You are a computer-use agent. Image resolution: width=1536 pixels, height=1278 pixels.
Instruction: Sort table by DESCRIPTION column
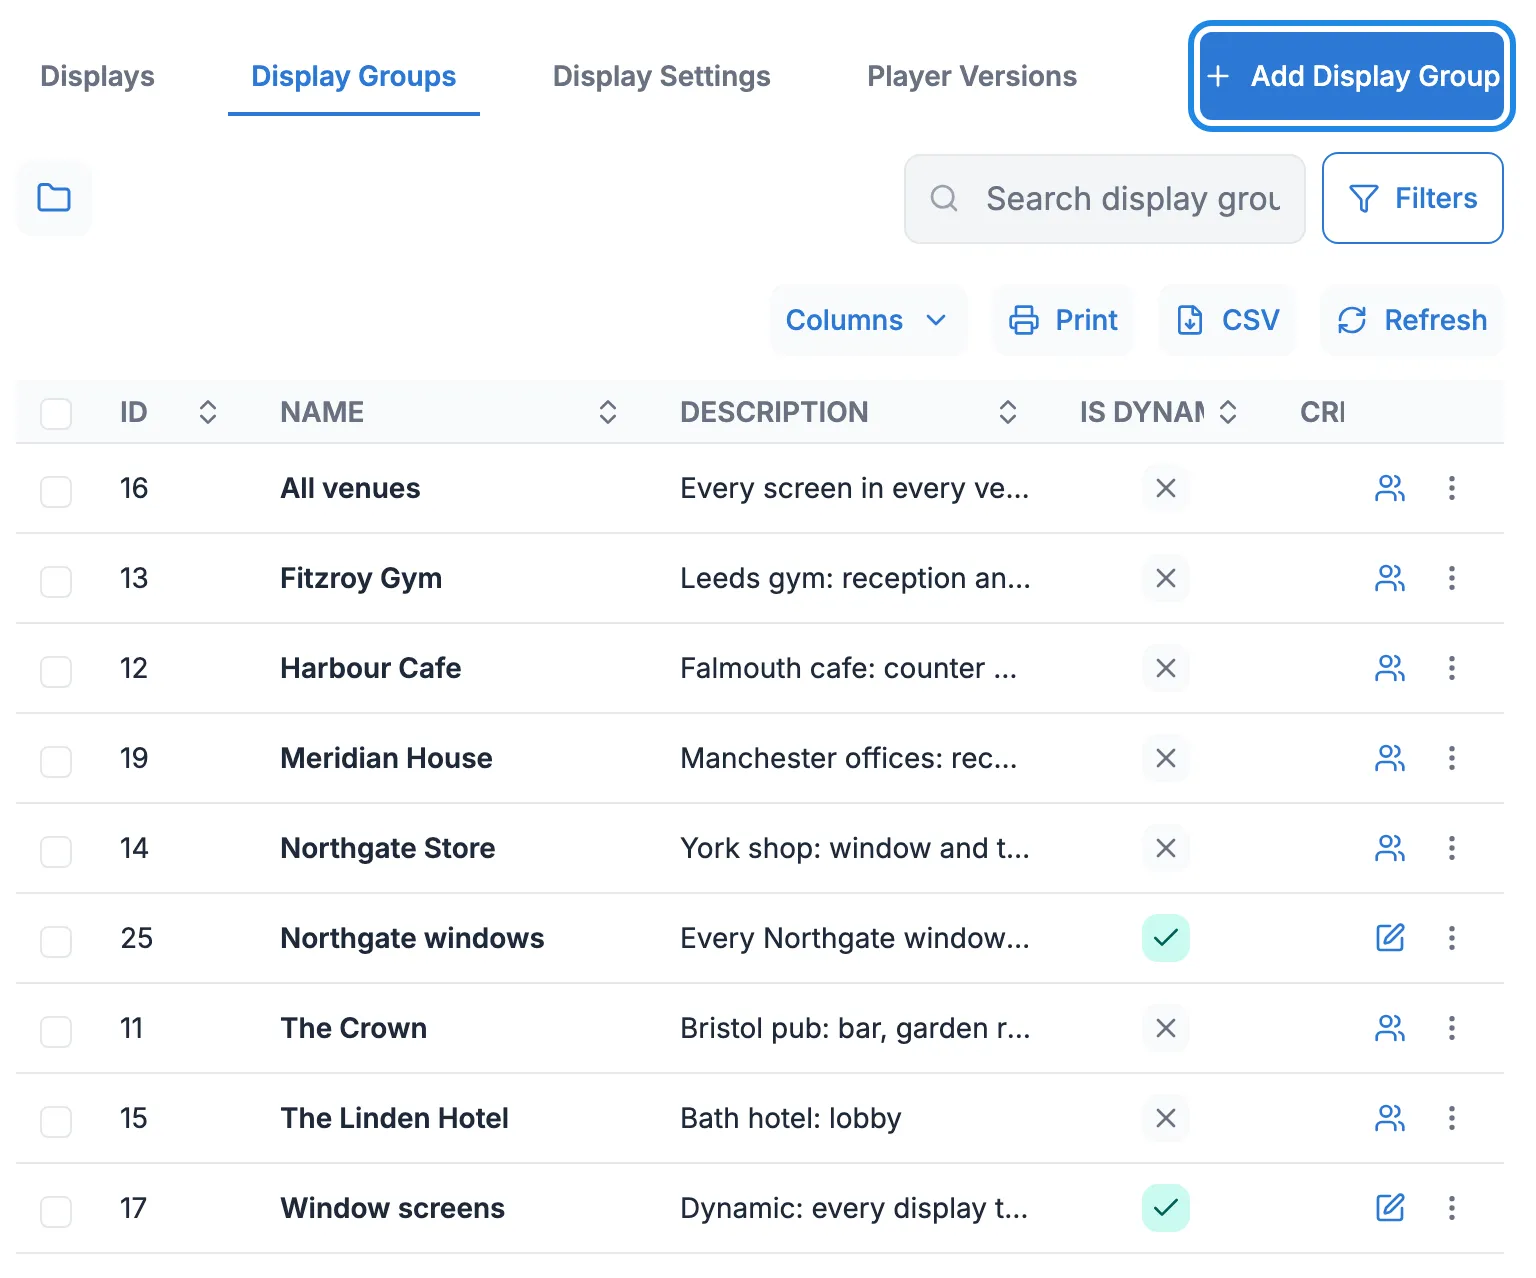point(1008,412)
